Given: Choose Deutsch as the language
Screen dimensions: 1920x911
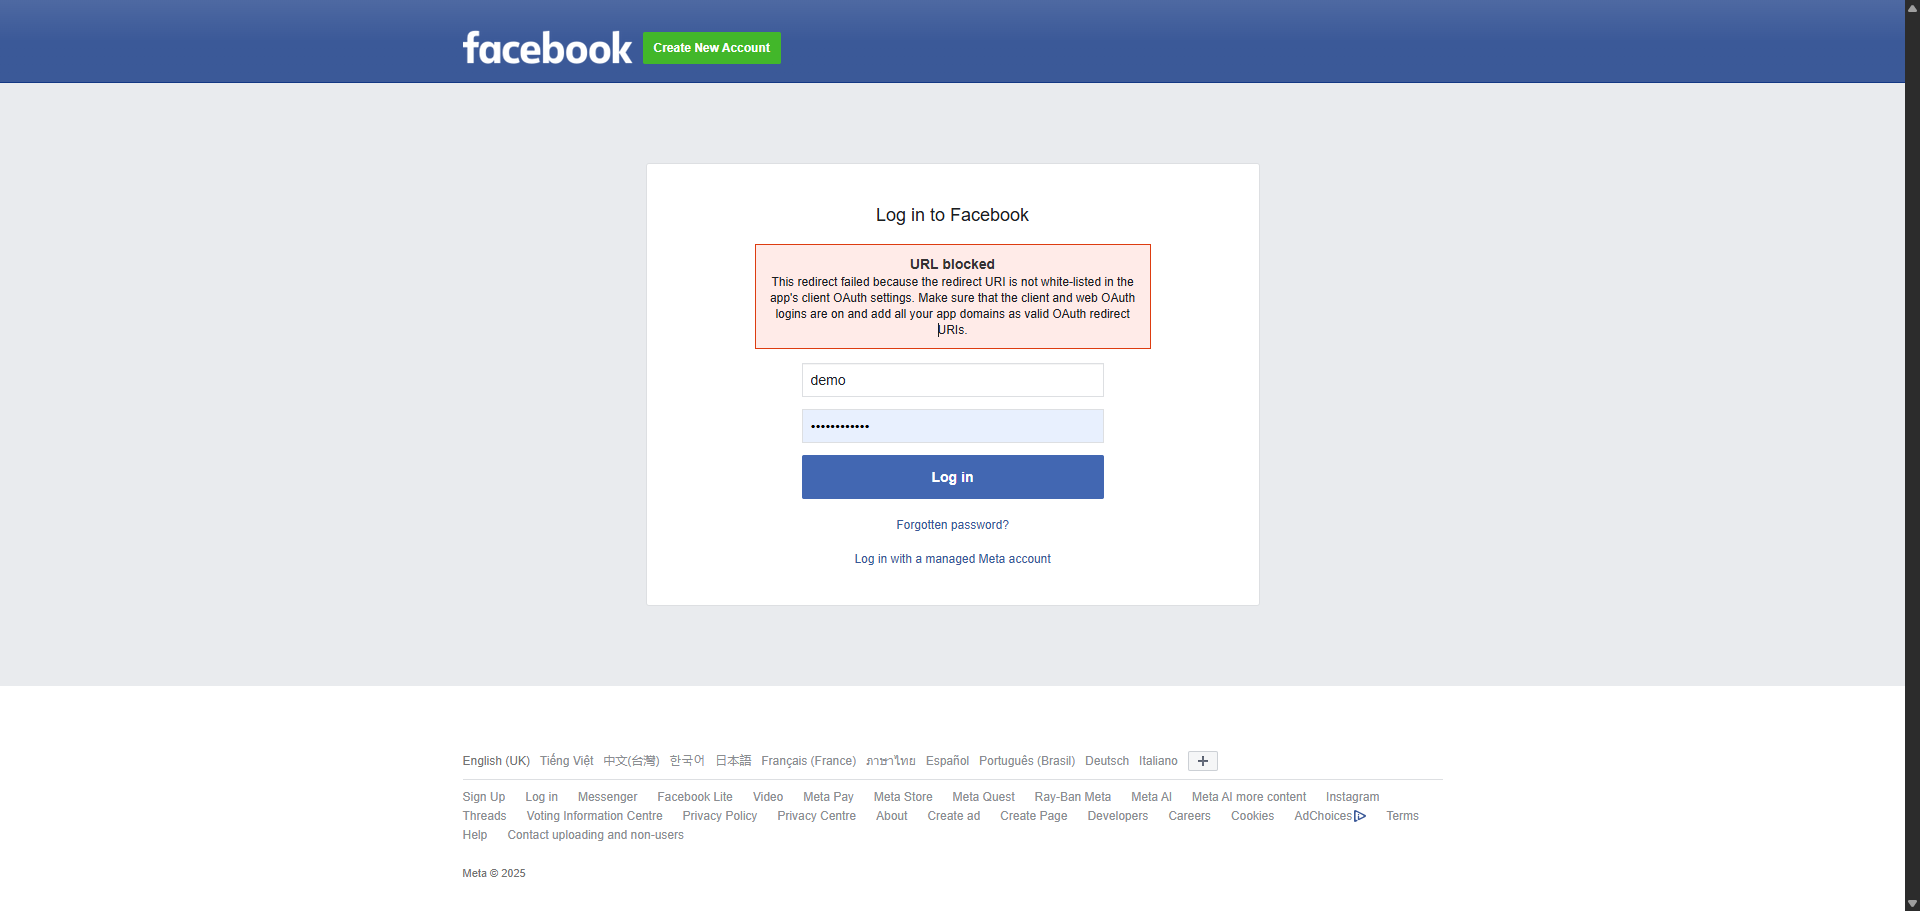Looking at the screenshot, I should [x=1106, y=761].
